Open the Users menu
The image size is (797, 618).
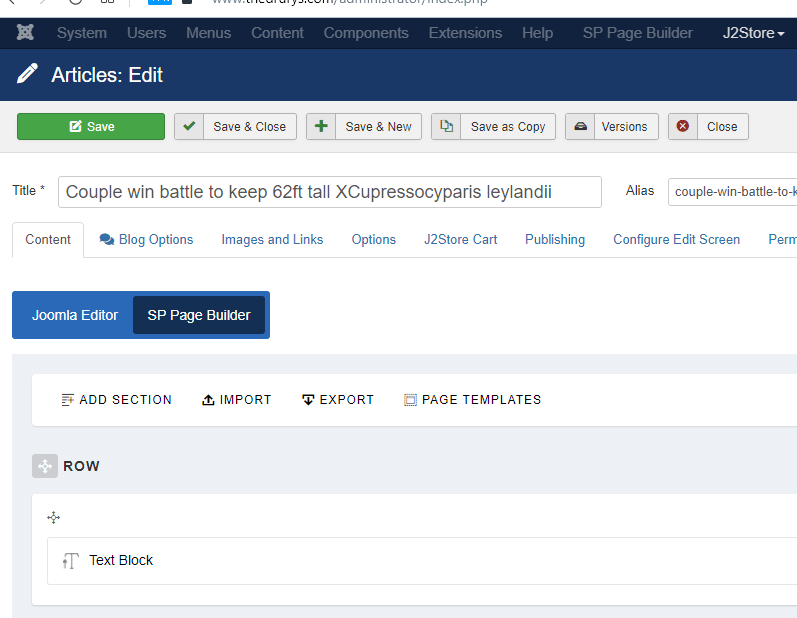coord(146,33)
